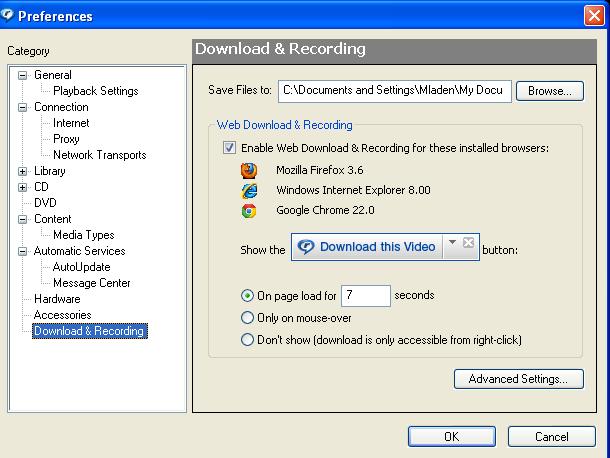
Task: Click the Windows Internet Explorer 8.00 text
Action: tap(353, 190)
